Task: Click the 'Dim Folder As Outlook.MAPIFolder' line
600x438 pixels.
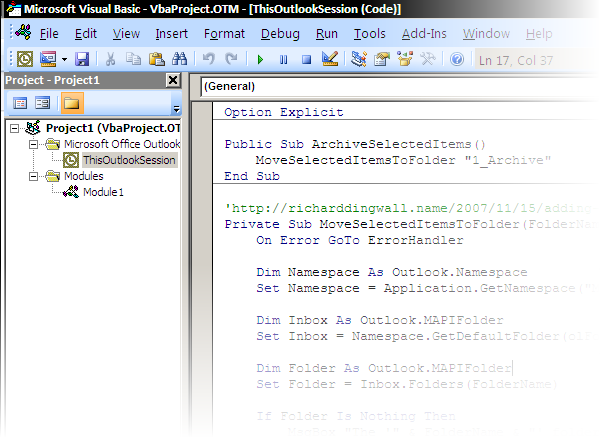Action: click(384, 368)
